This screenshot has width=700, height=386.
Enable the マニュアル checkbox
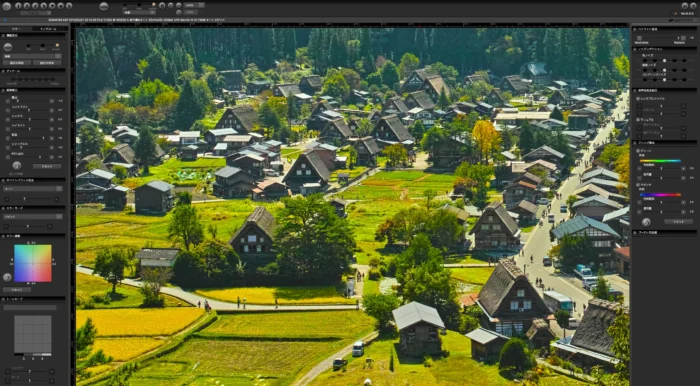point(638,120)
